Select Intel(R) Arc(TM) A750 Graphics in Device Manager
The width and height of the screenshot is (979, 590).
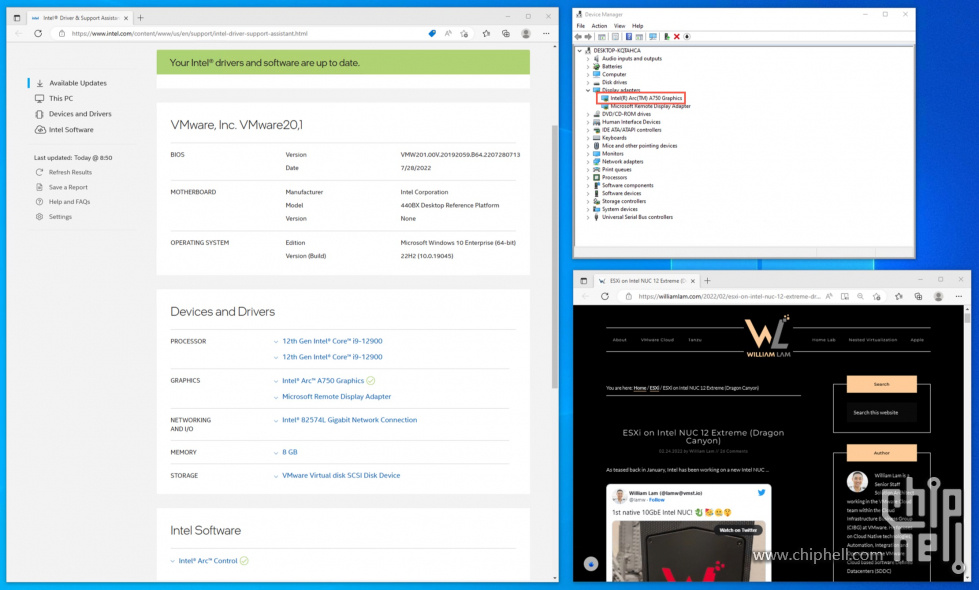(646, 98)
